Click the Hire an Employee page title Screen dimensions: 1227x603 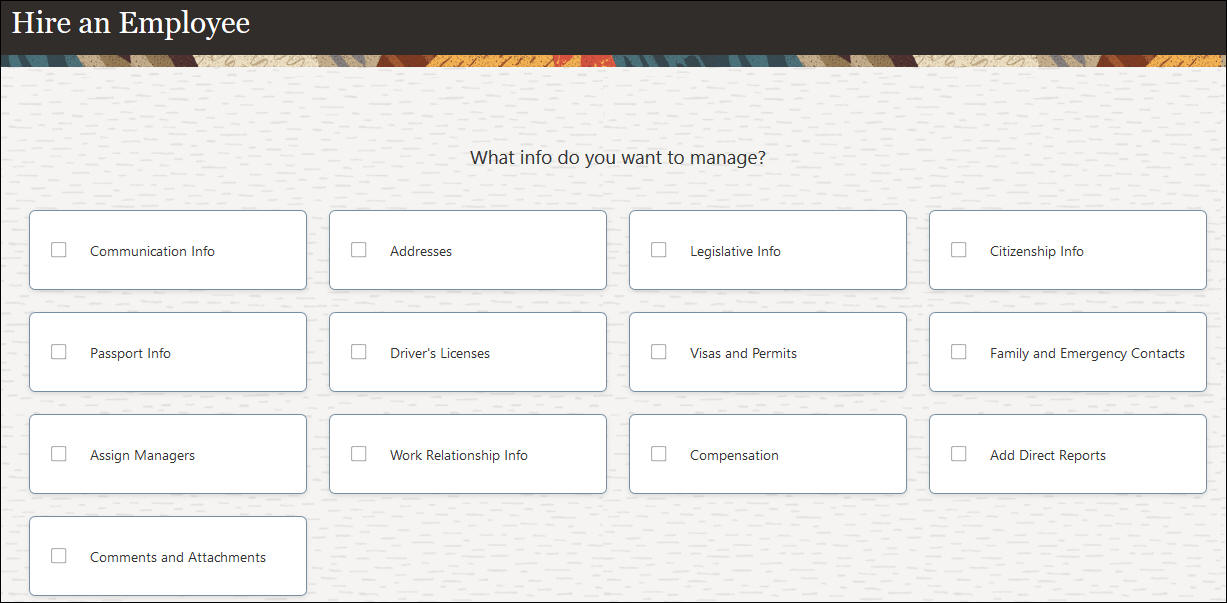[131, 23]
